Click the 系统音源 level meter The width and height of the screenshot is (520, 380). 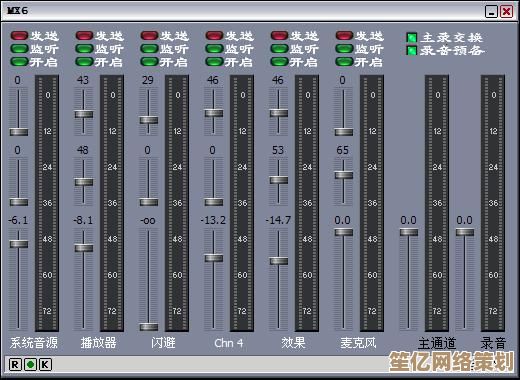(x=47, y=203)
